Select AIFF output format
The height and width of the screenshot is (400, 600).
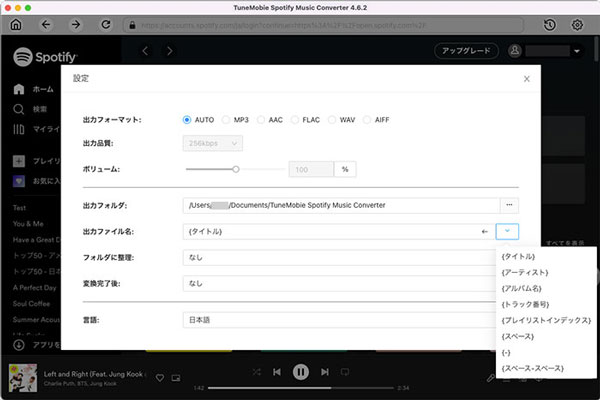pos(367,120)
